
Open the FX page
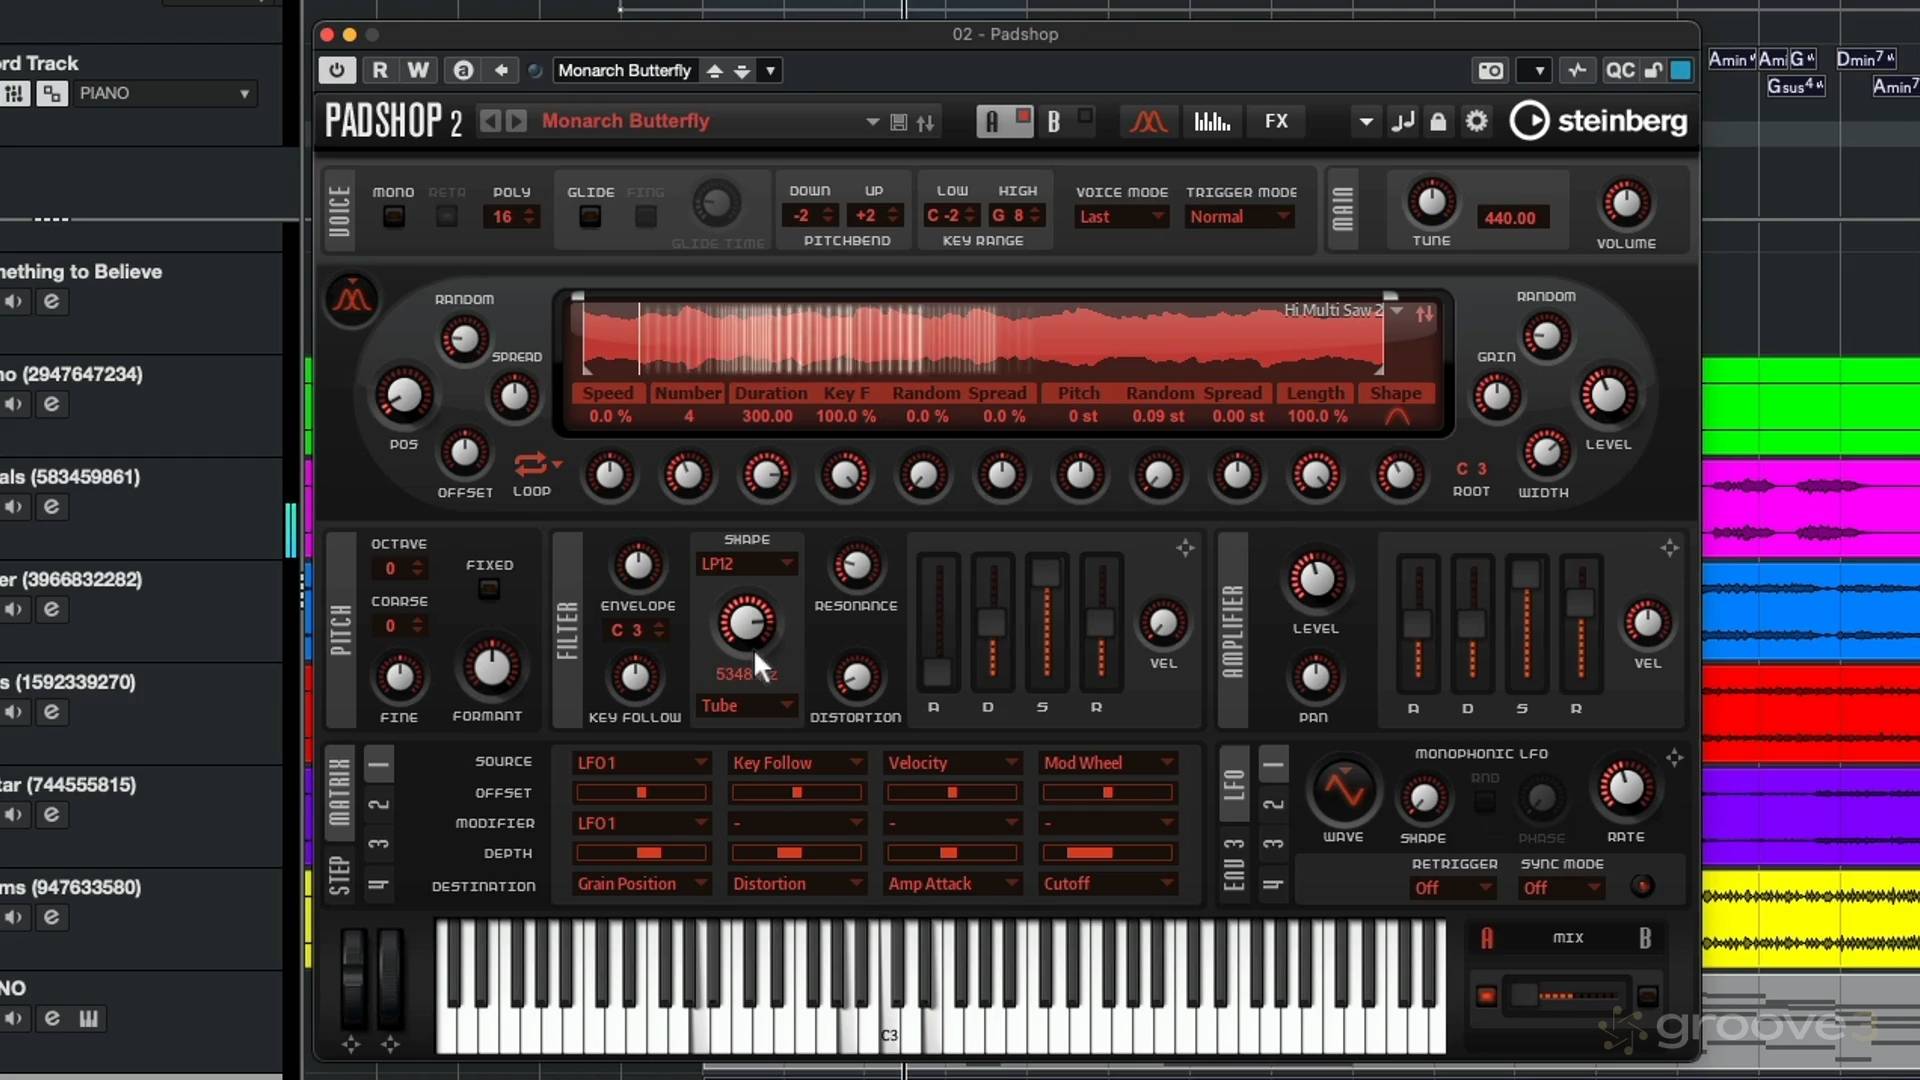point(1276,121)
